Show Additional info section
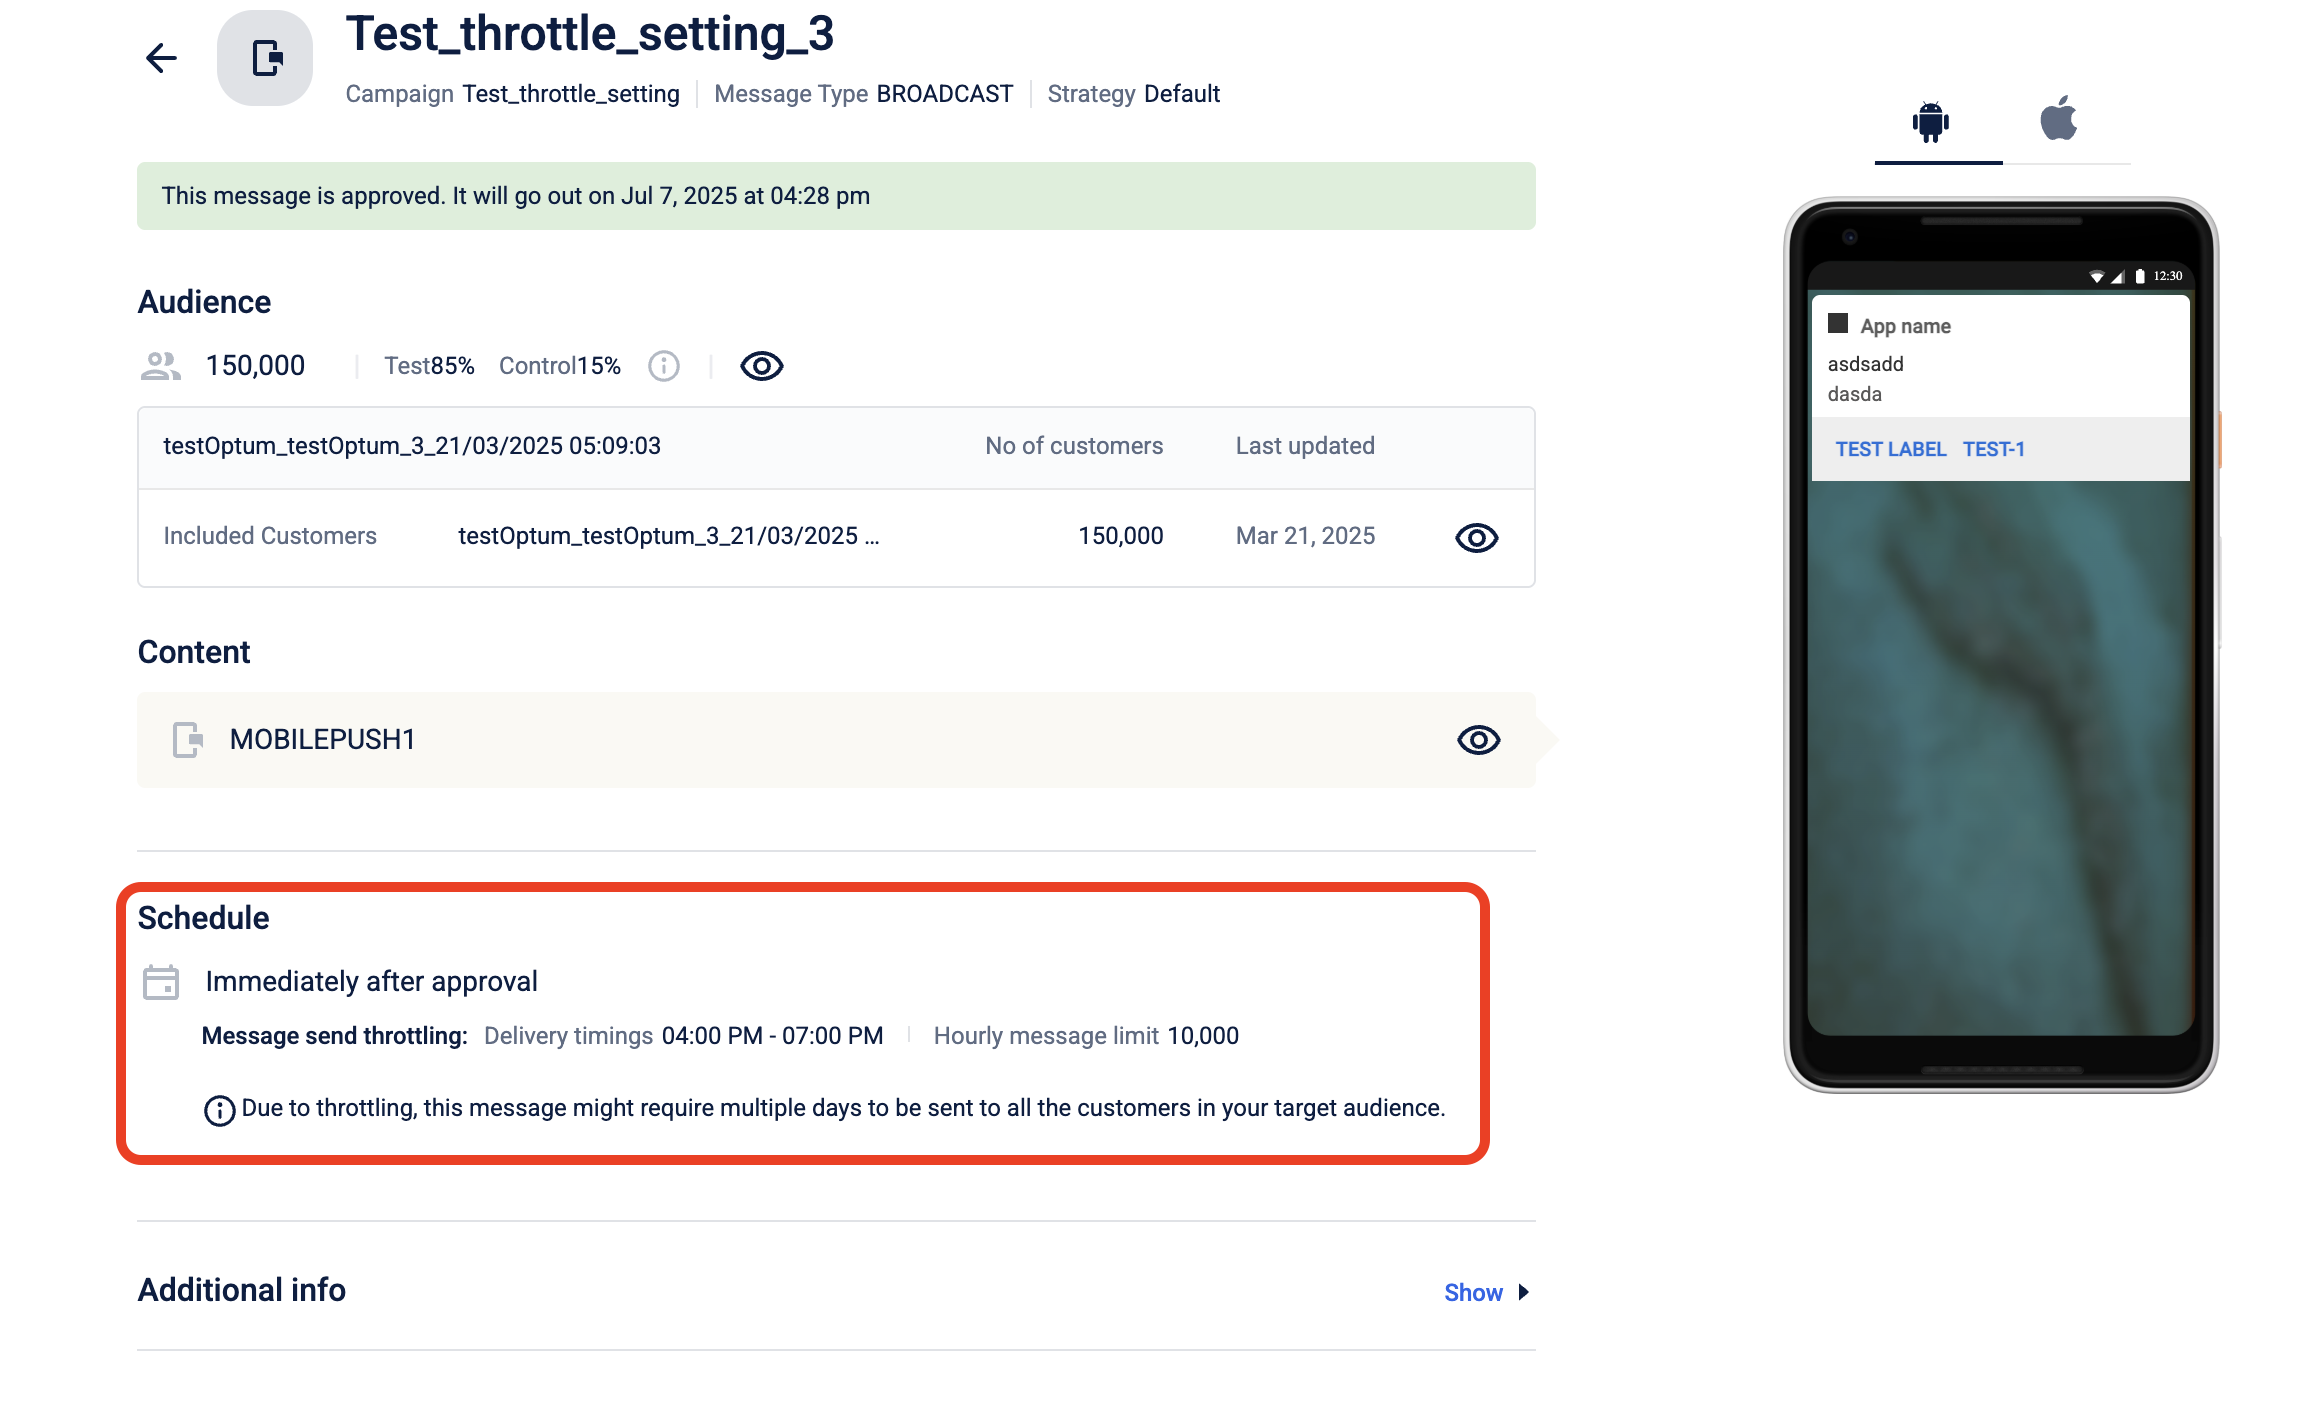The height and width of the screenshot is (1424, 2316). click(1473, 1293)
